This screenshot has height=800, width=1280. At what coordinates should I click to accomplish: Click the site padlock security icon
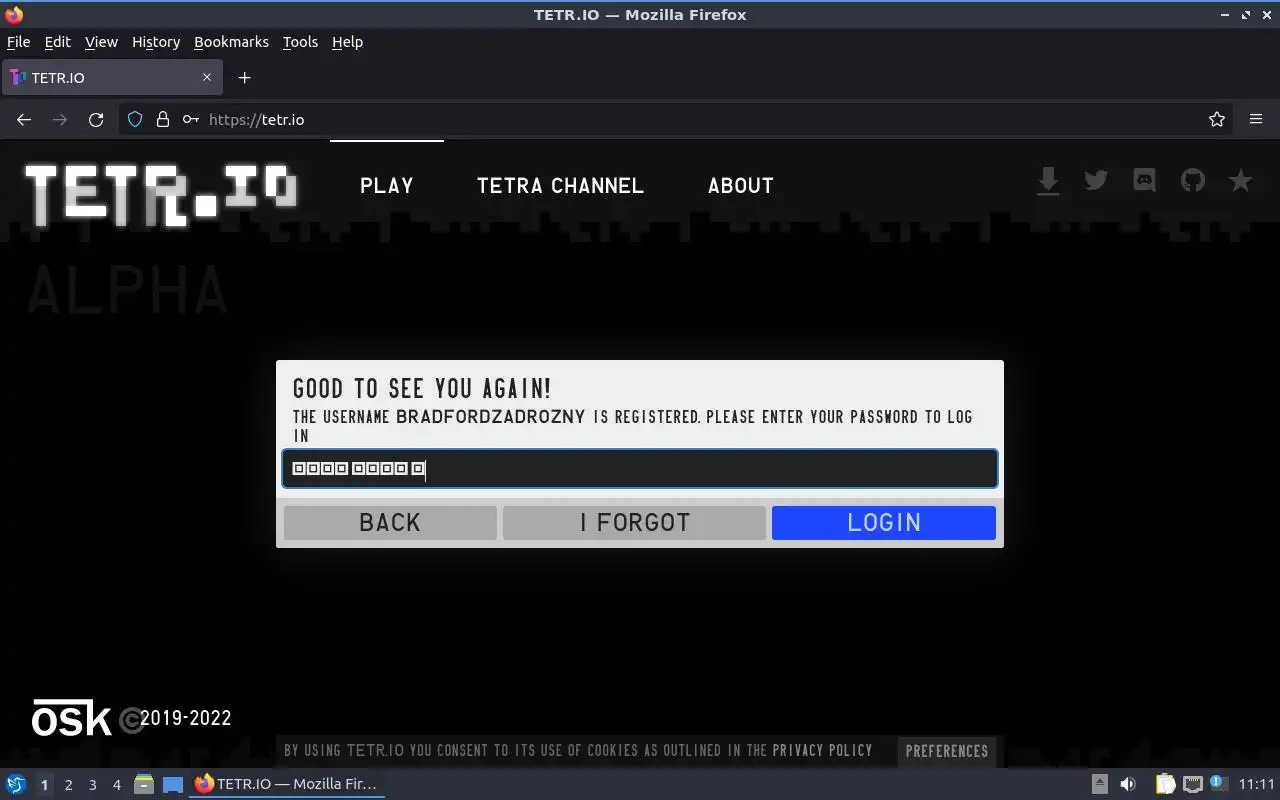click(x=163, y=119)
